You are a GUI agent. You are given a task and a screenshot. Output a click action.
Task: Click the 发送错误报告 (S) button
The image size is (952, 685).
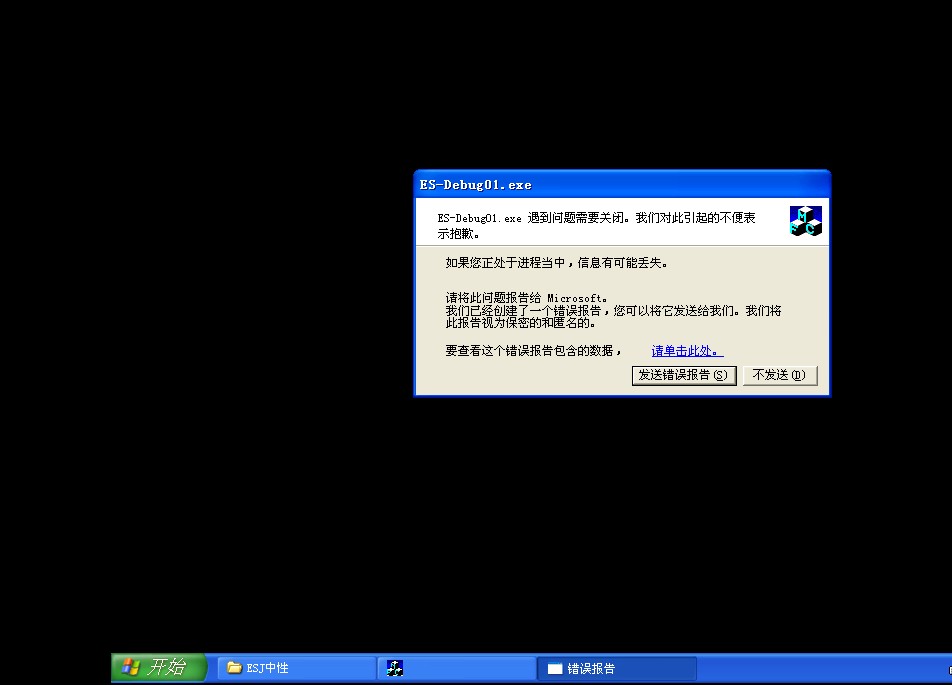[684, 375]
